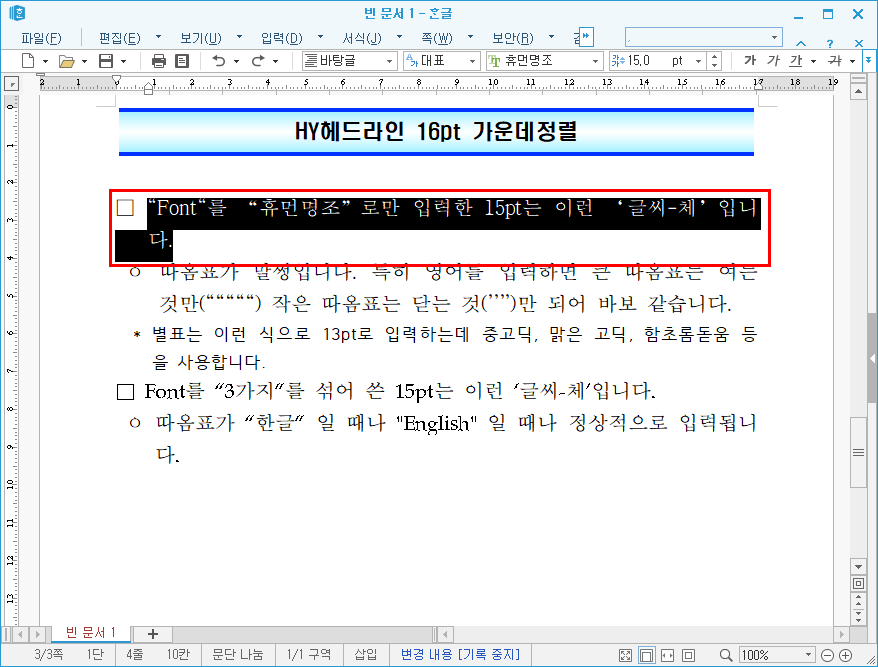The image size is (878, 667).
Task: Expand the 편집 menu dropdown arrow
Action: 158,37
